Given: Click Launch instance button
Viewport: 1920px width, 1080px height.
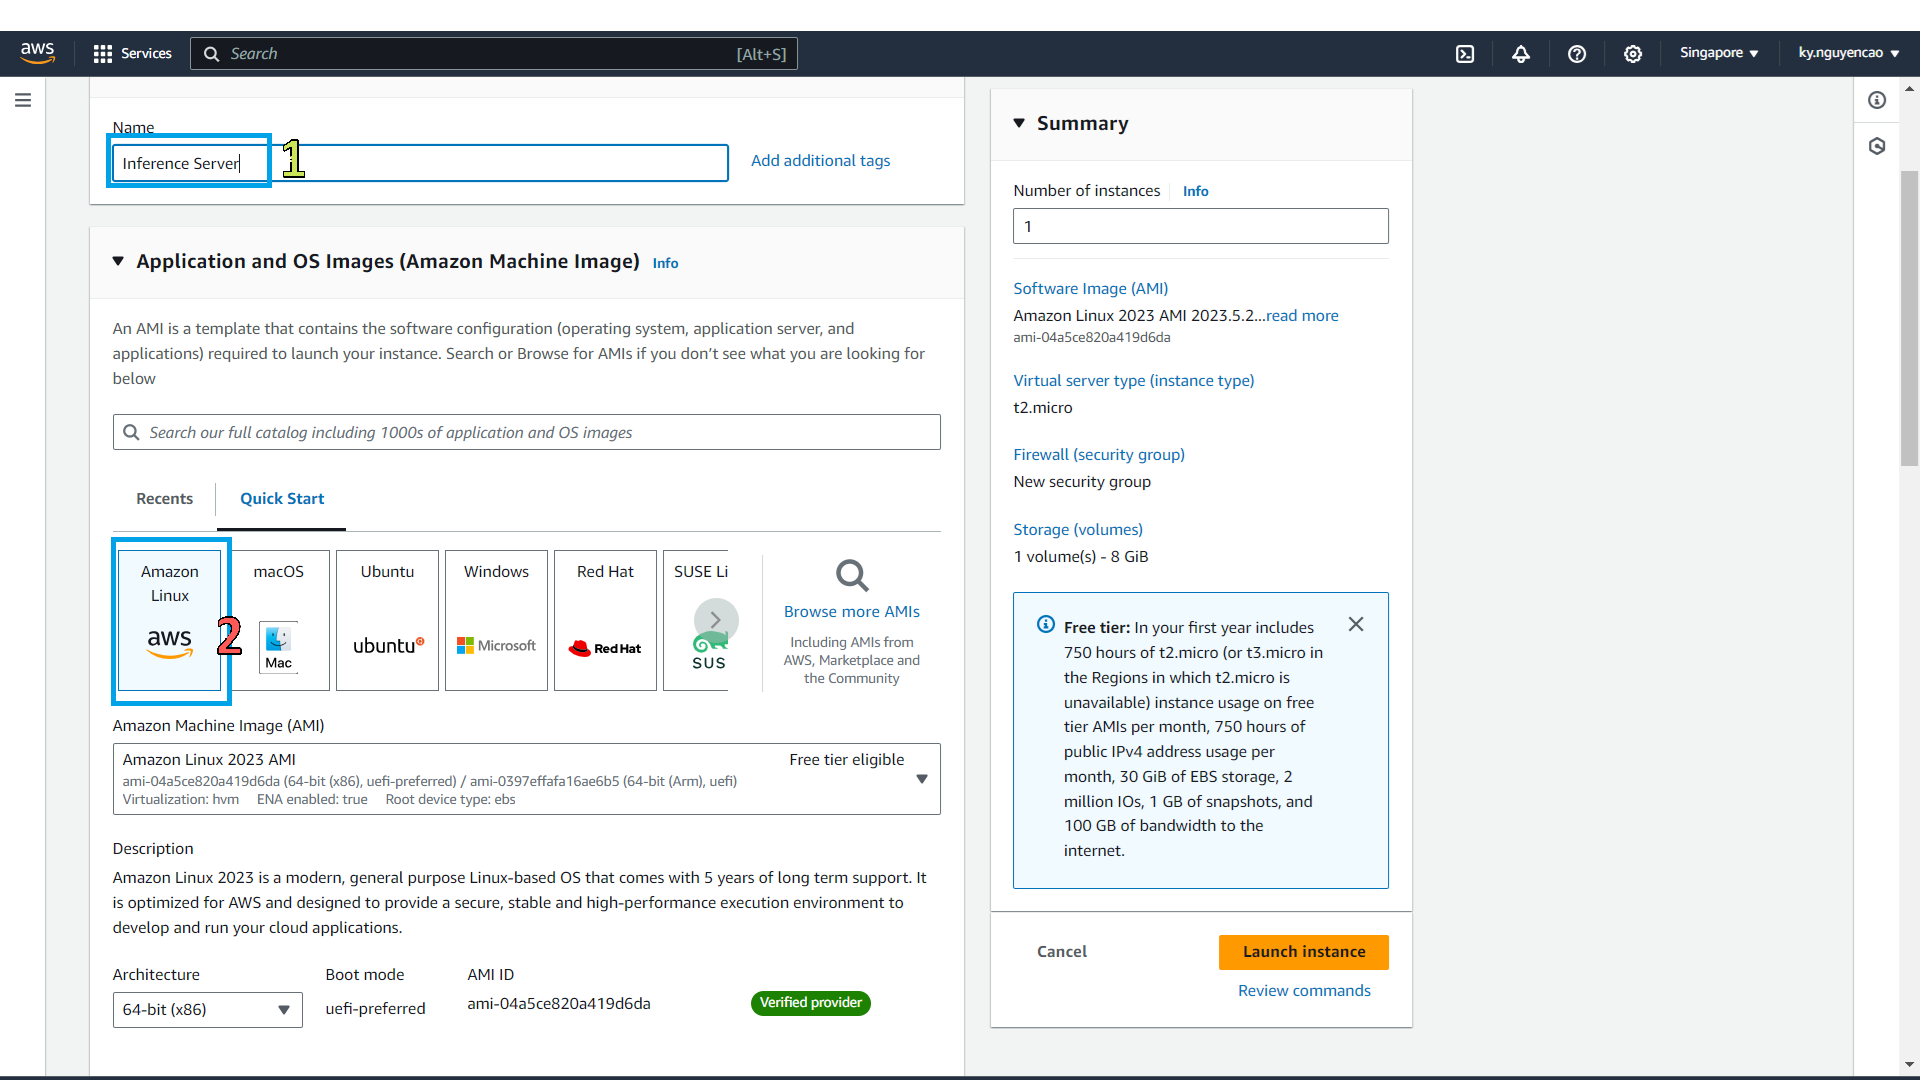Looking at the screenshot, I should pyautogui.click(x=1304, y=952).
